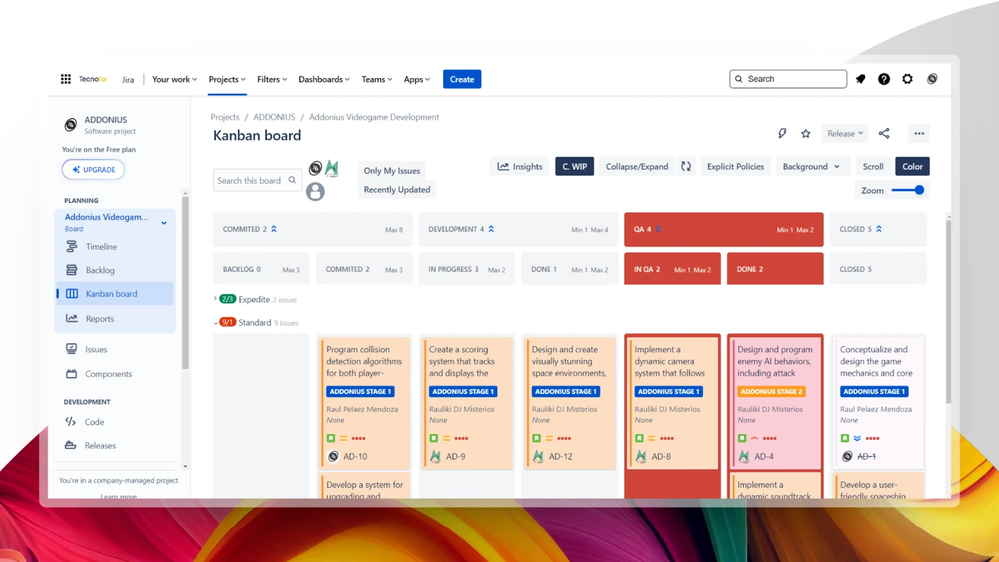Screen dimensions: 999x562
Task: Click the ADDONIUS STAGE 1 label on AD-8
Action: pyautogui.click(x=668, y=391)
